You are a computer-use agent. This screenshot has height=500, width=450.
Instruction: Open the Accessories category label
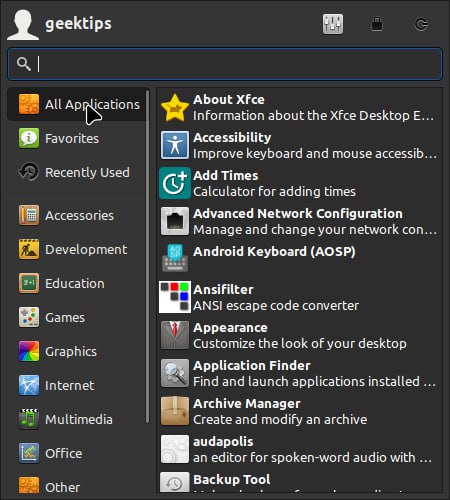79,216
